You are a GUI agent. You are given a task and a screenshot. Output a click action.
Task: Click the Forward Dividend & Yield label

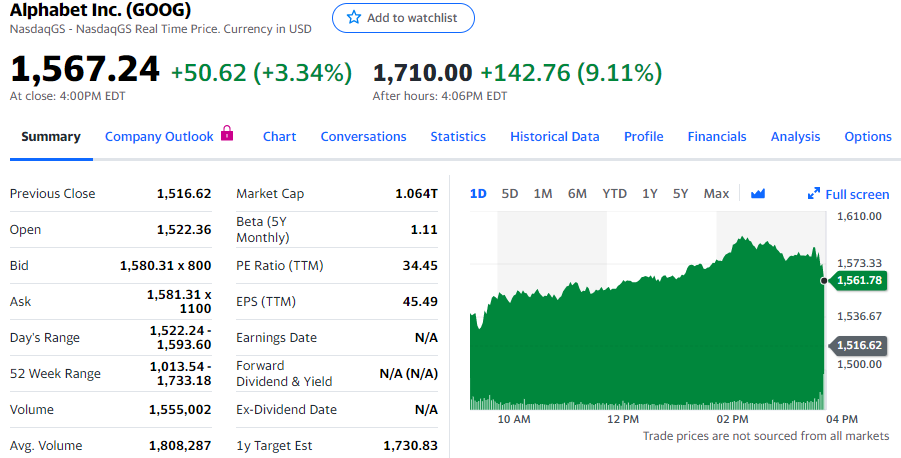(x=284, y=374)
